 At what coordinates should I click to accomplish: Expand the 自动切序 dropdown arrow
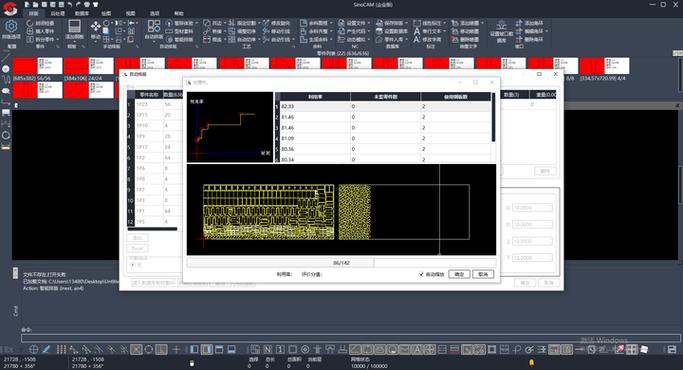point(259,39)
